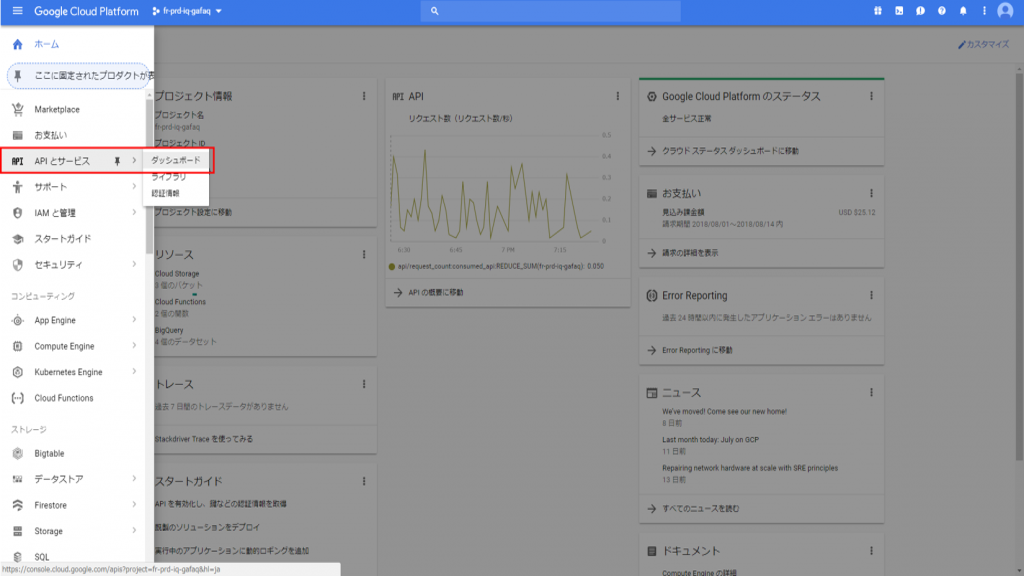1024x576 pixels.
Task: Click the App Engine icon
Action: tap(18, 320)
